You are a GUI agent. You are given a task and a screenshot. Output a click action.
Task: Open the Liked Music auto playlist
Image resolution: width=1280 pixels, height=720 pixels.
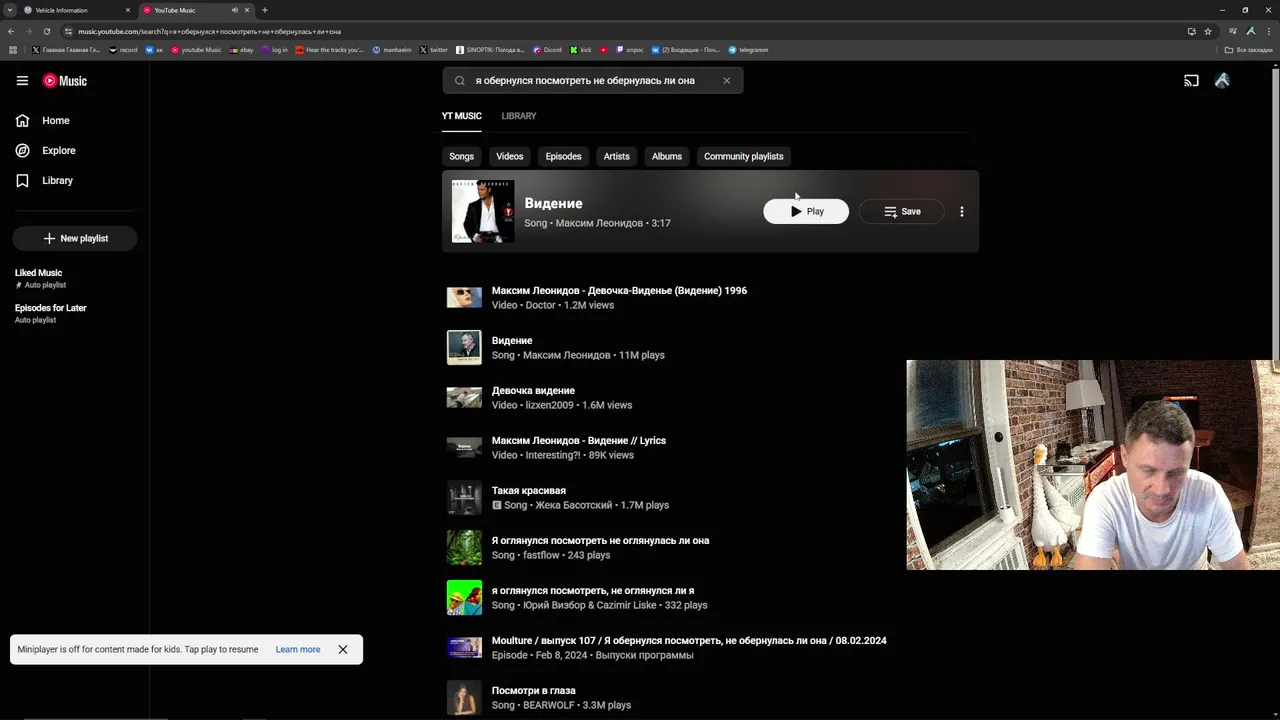pos(39,279)
